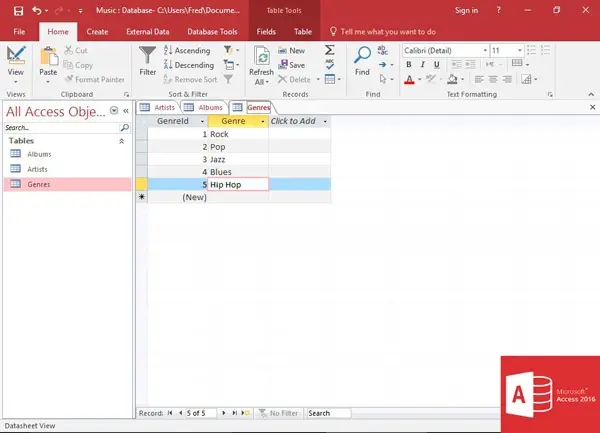Viewport: 600px width, 433px height.
Task: Click the Save icon in title bar
Action: [x=18, y=11]
